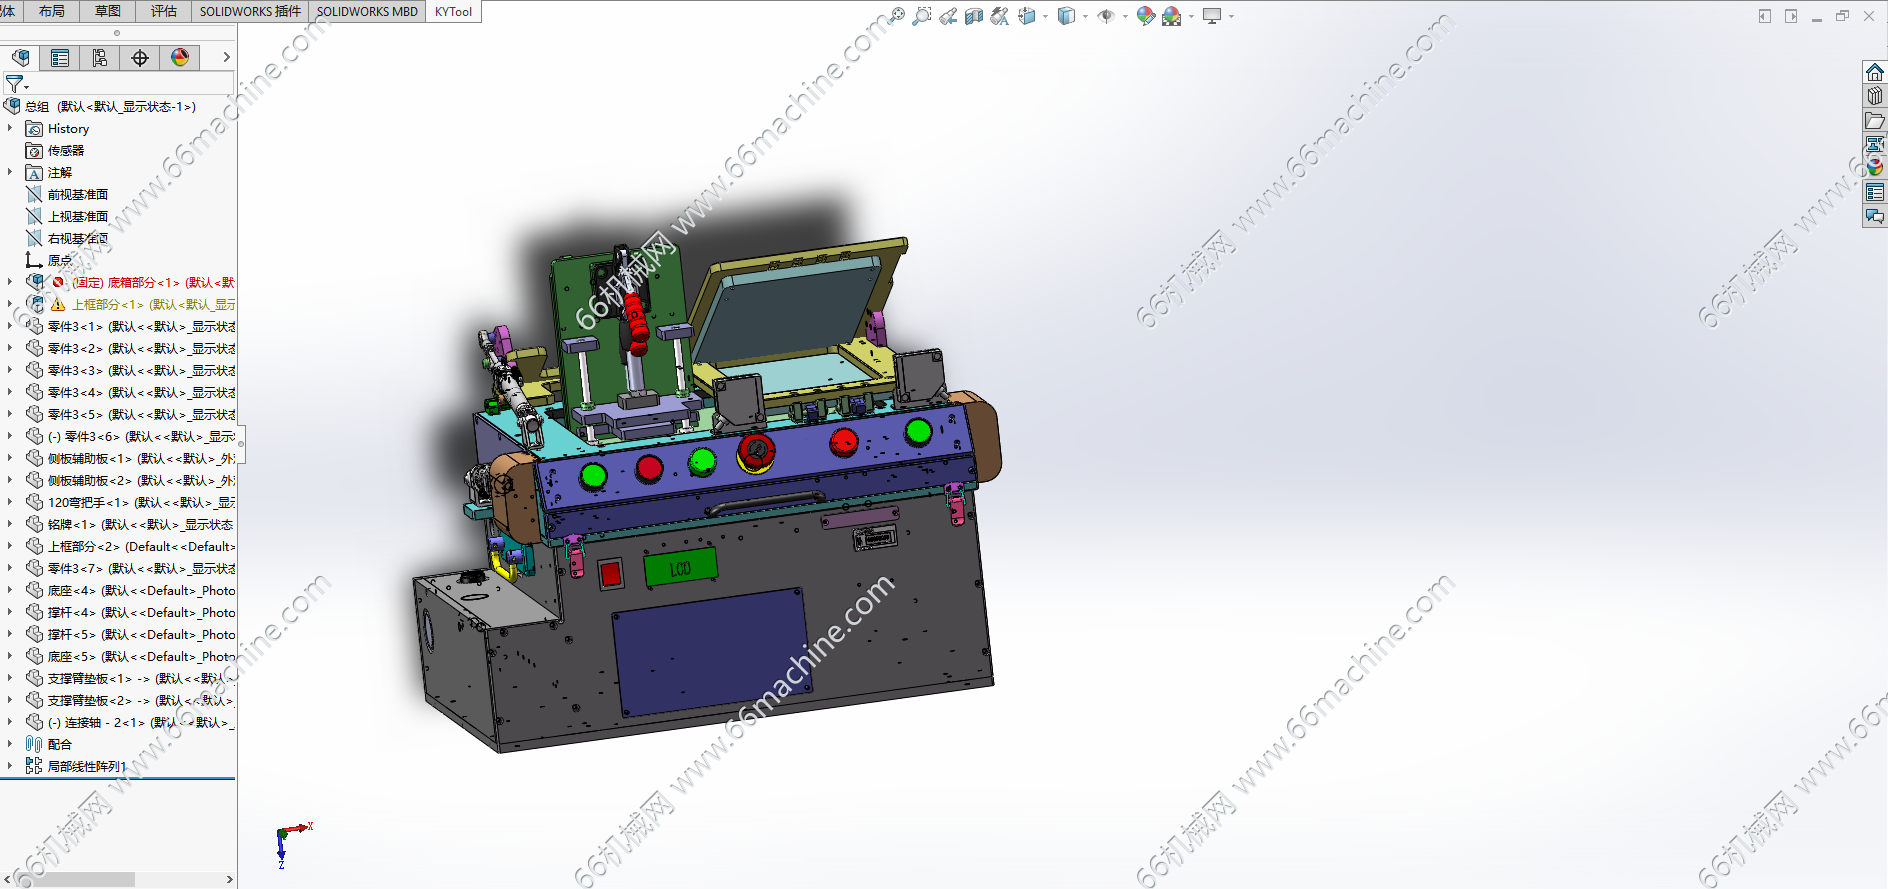Switch to DimXpertManager crosshair tab
This screenshot has height=889, width=1888.
pyautogui.click(x=140, y=58)
